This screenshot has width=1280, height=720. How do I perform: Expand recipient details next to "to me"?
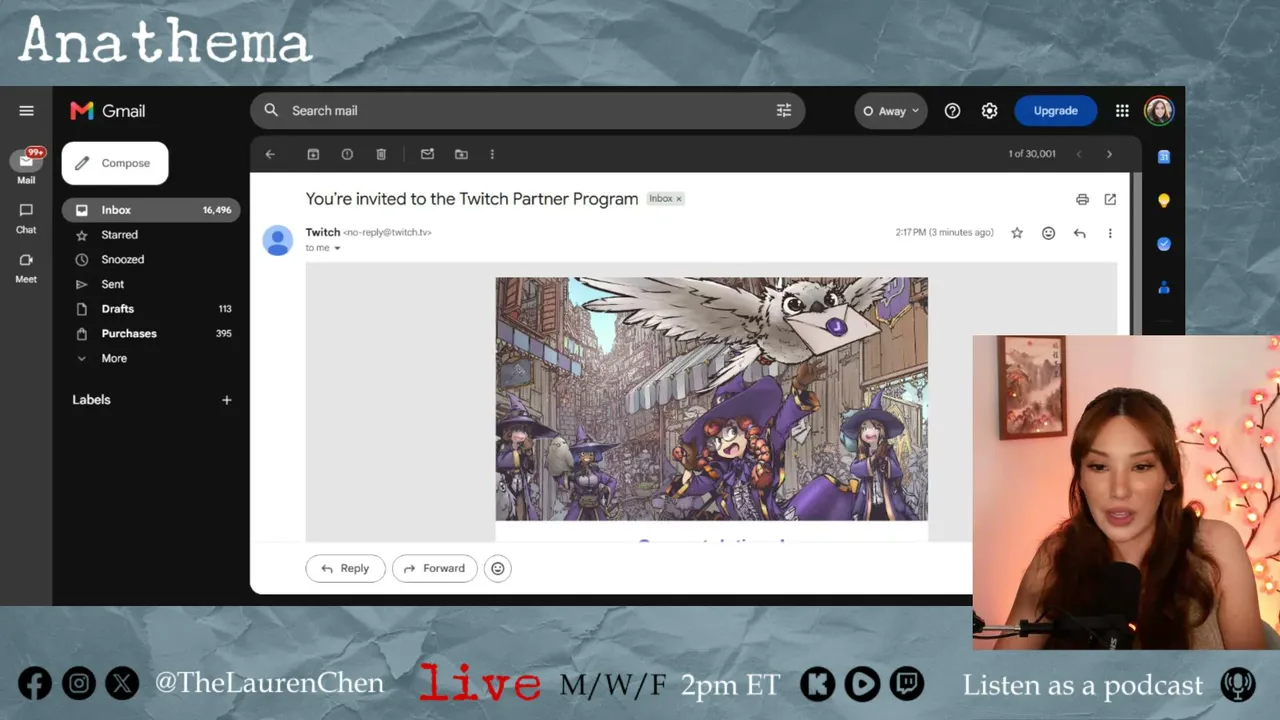(x=337, y=248)
